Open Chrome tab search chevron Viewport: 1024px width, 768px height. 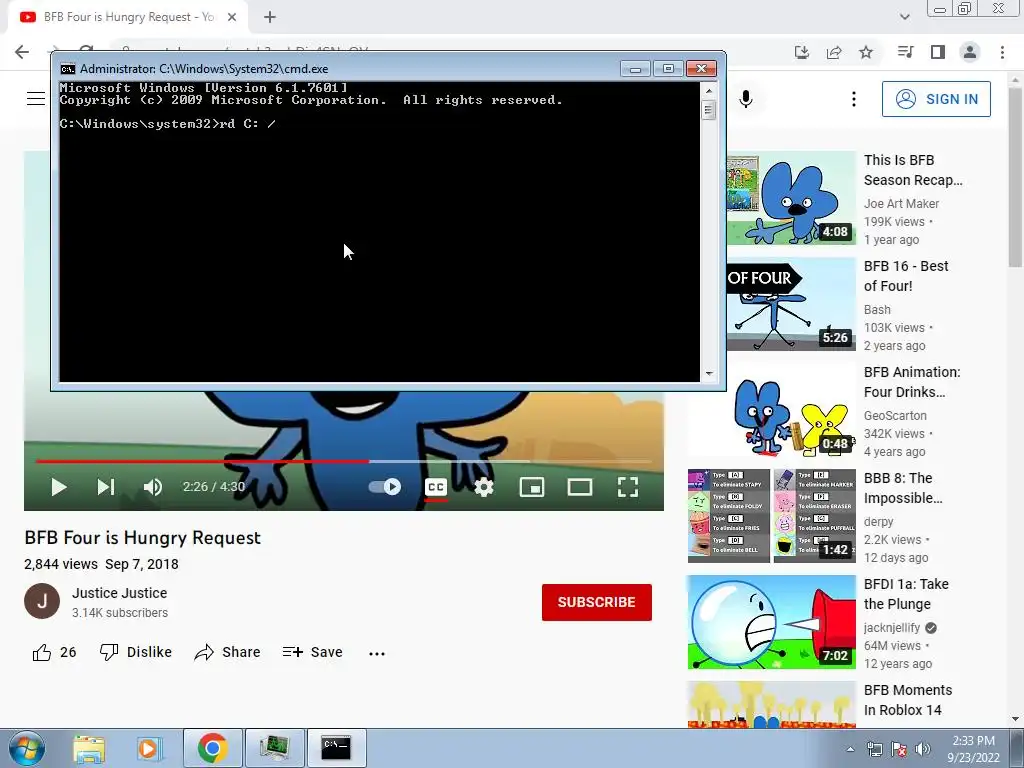tap(904, 17)
